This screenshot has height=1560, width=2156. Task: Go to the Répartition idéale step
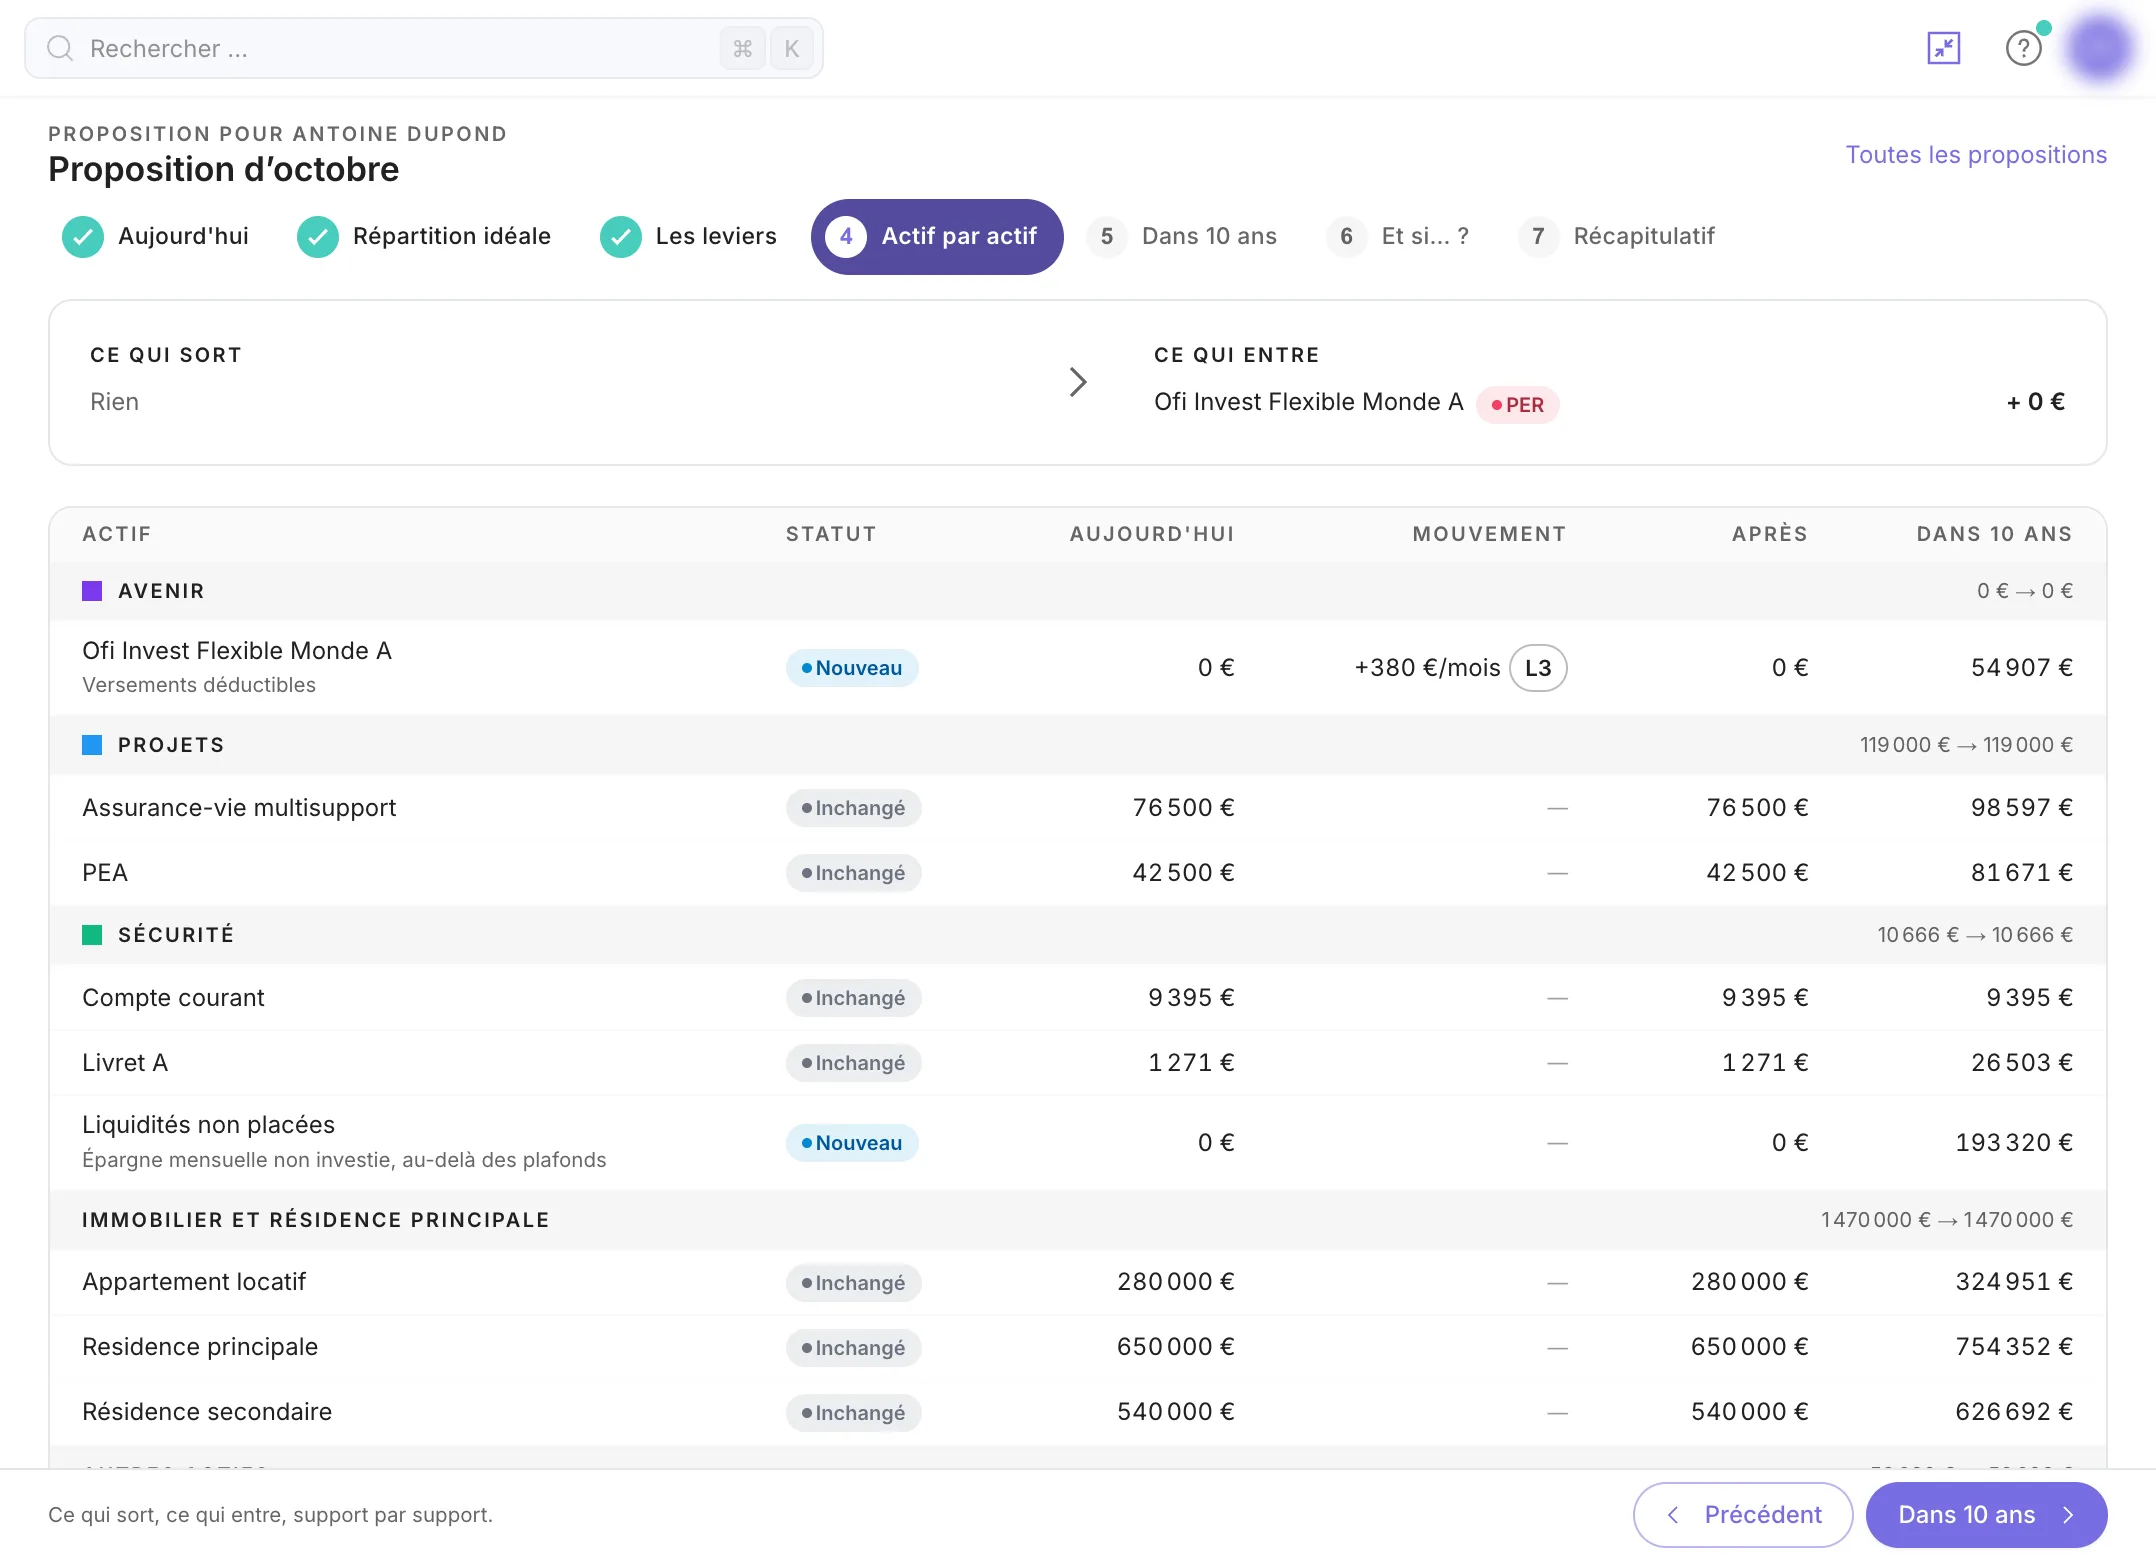424,237
